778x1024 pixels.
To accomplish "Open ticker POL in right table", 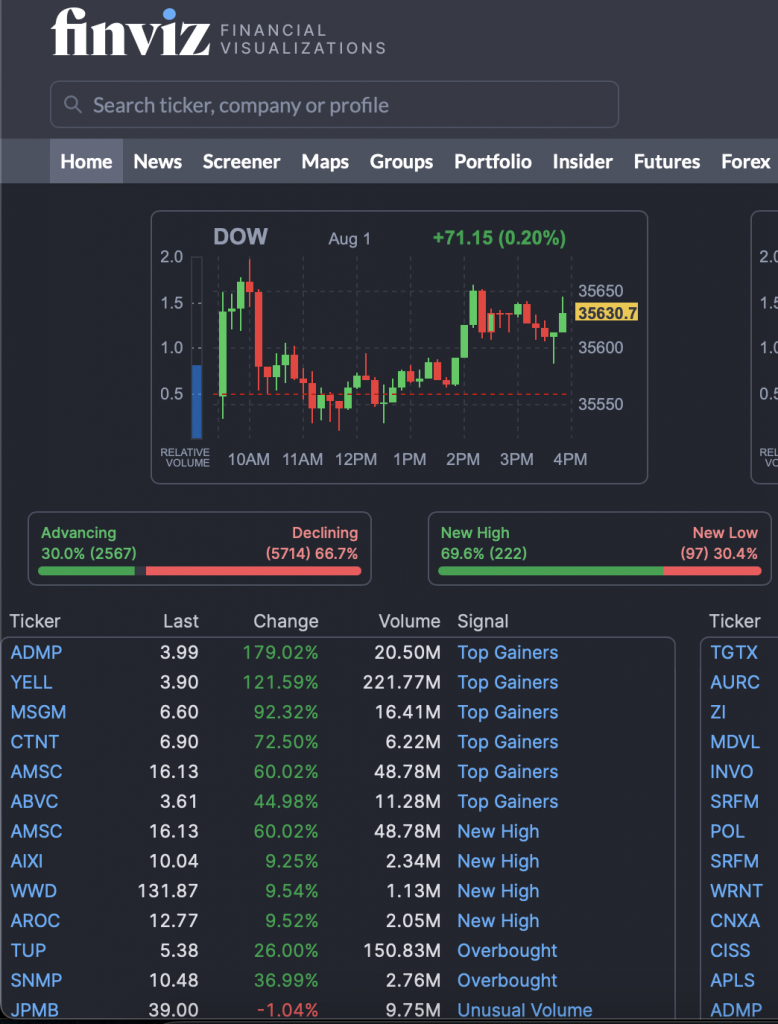I will (x=727, y=831).
